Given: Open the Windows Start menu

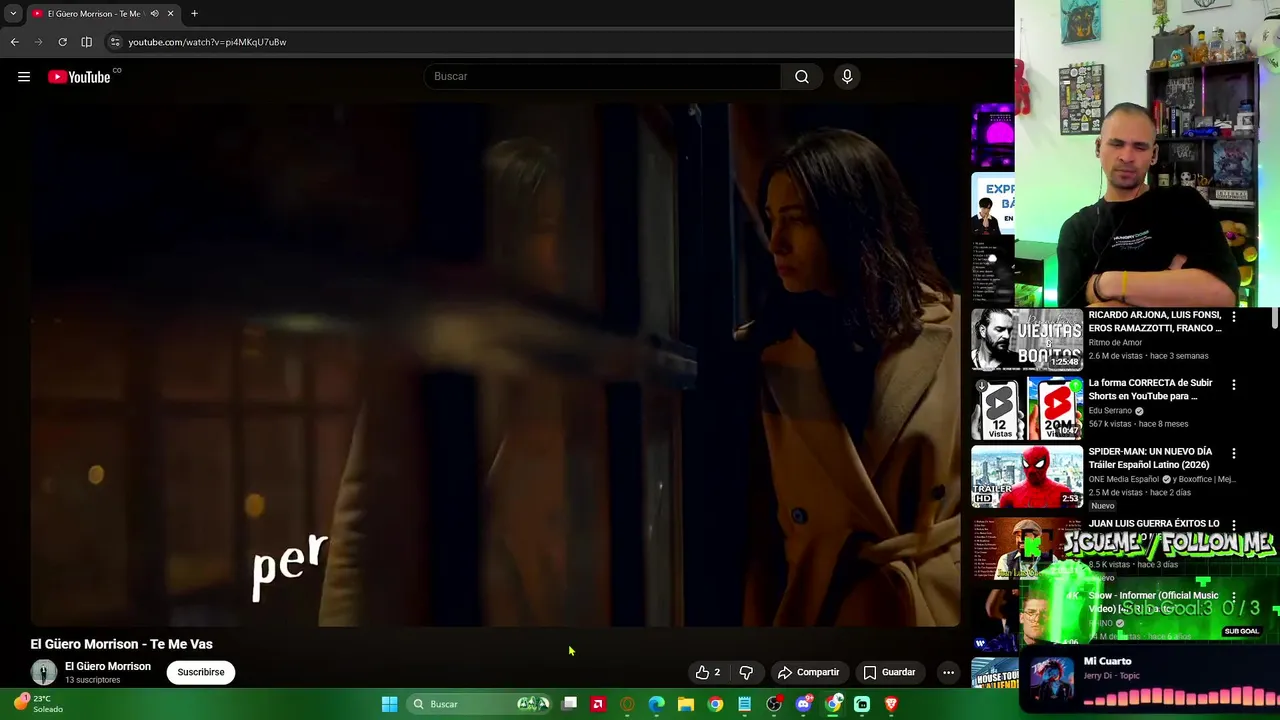Looking at the screenshot, I should click(x=389, y=704).
